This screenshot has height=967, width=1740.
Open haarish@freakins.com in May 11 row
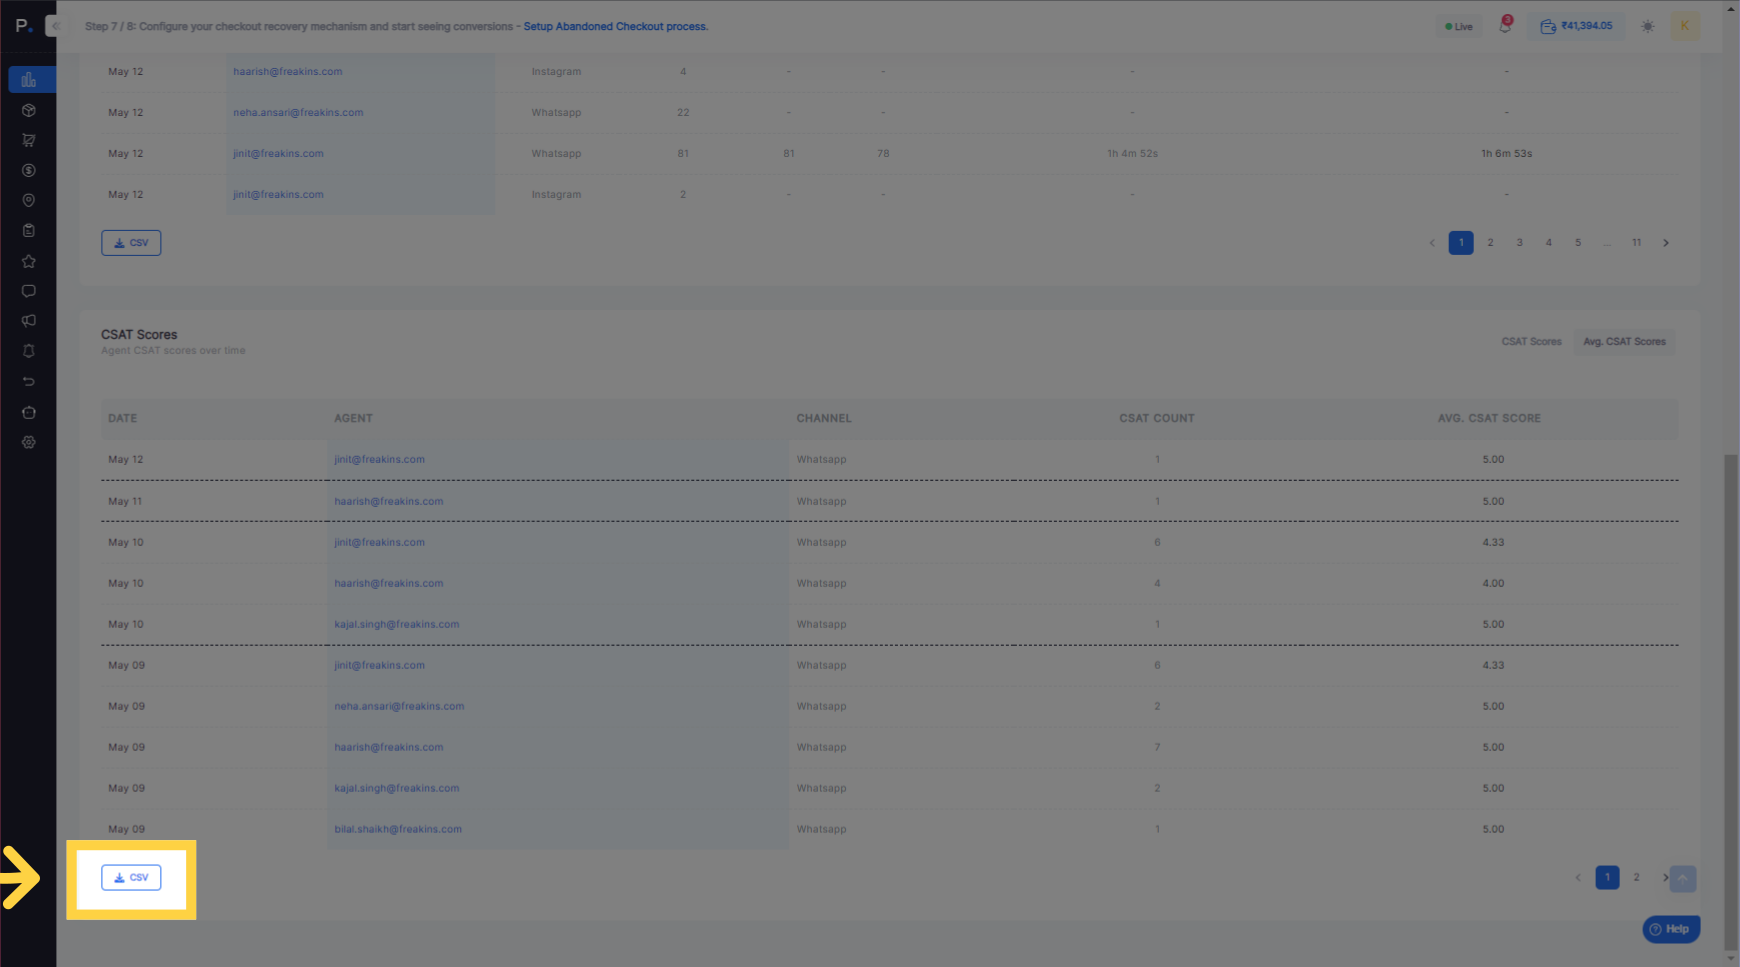coord(388,502)
